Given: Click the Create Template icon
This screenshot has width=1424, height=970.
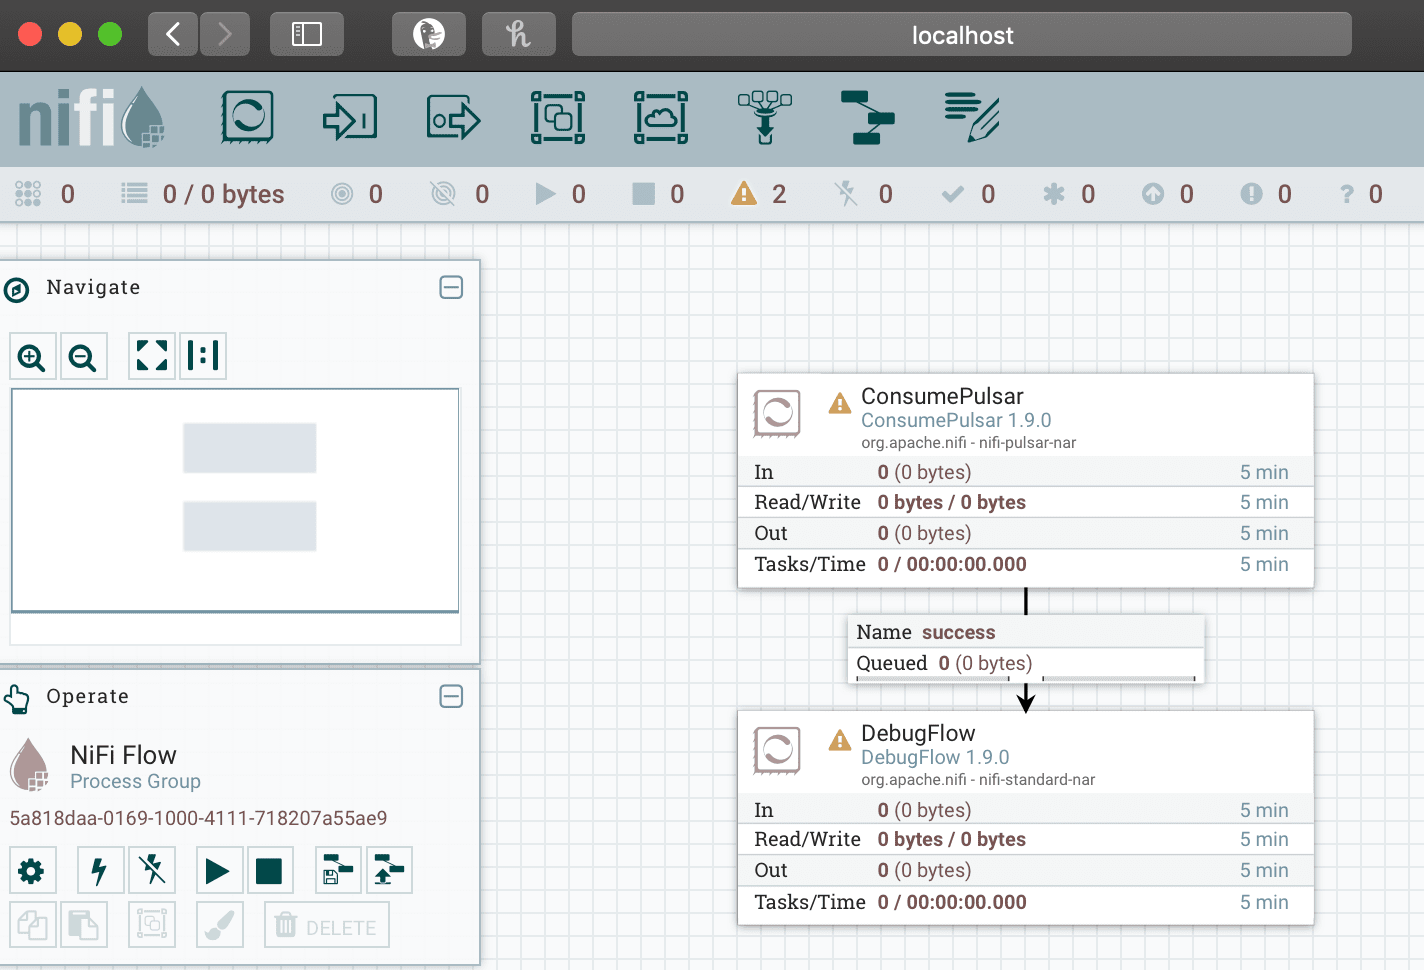Looking at the screenshot, I should pyautogui.click(x=338, y=871).
